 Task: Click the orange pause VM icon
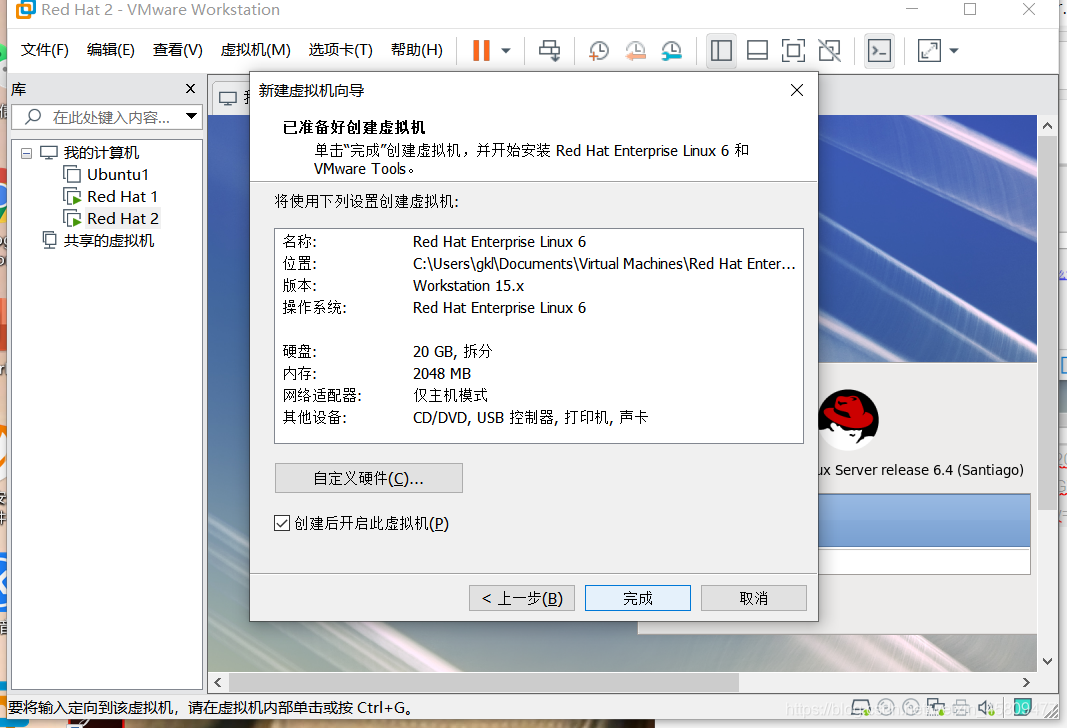pos(481,50)
